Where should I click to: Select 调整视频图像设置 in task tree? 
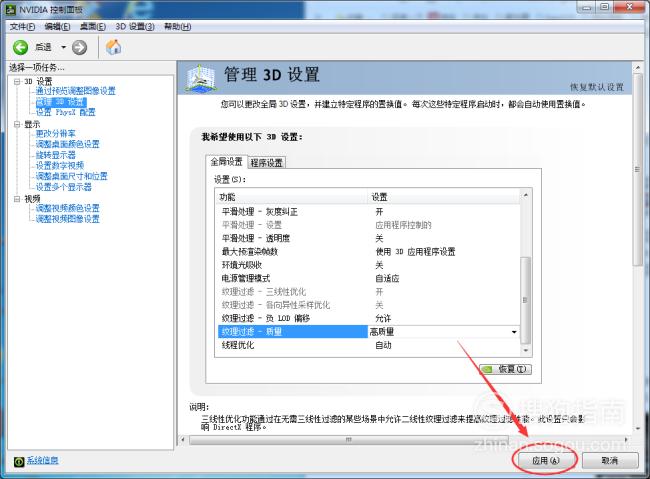point(68,219)
